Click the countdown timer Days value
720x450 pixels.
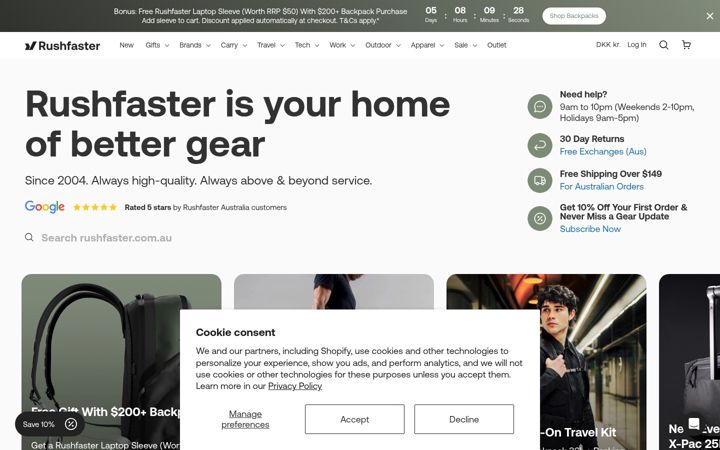[431, 10]
